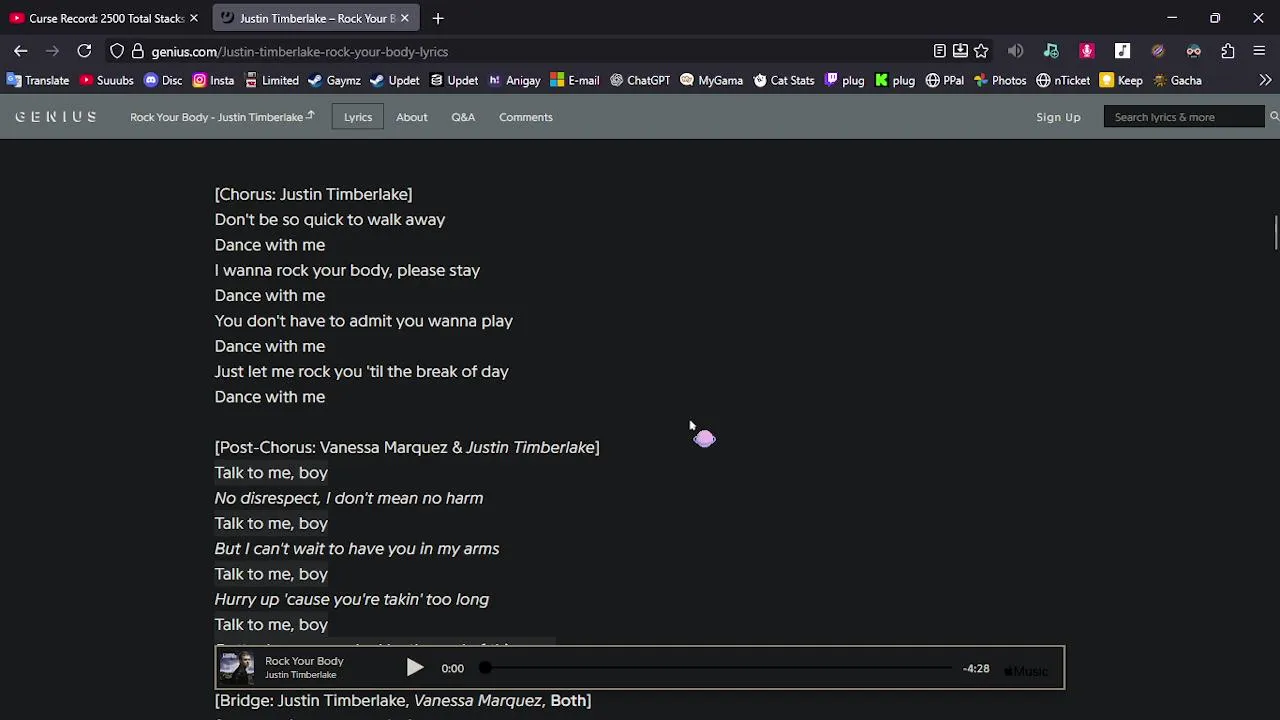Open the Disc bookmark
The height and width of the screenshot is (720, 1280).
pos(163,80)
